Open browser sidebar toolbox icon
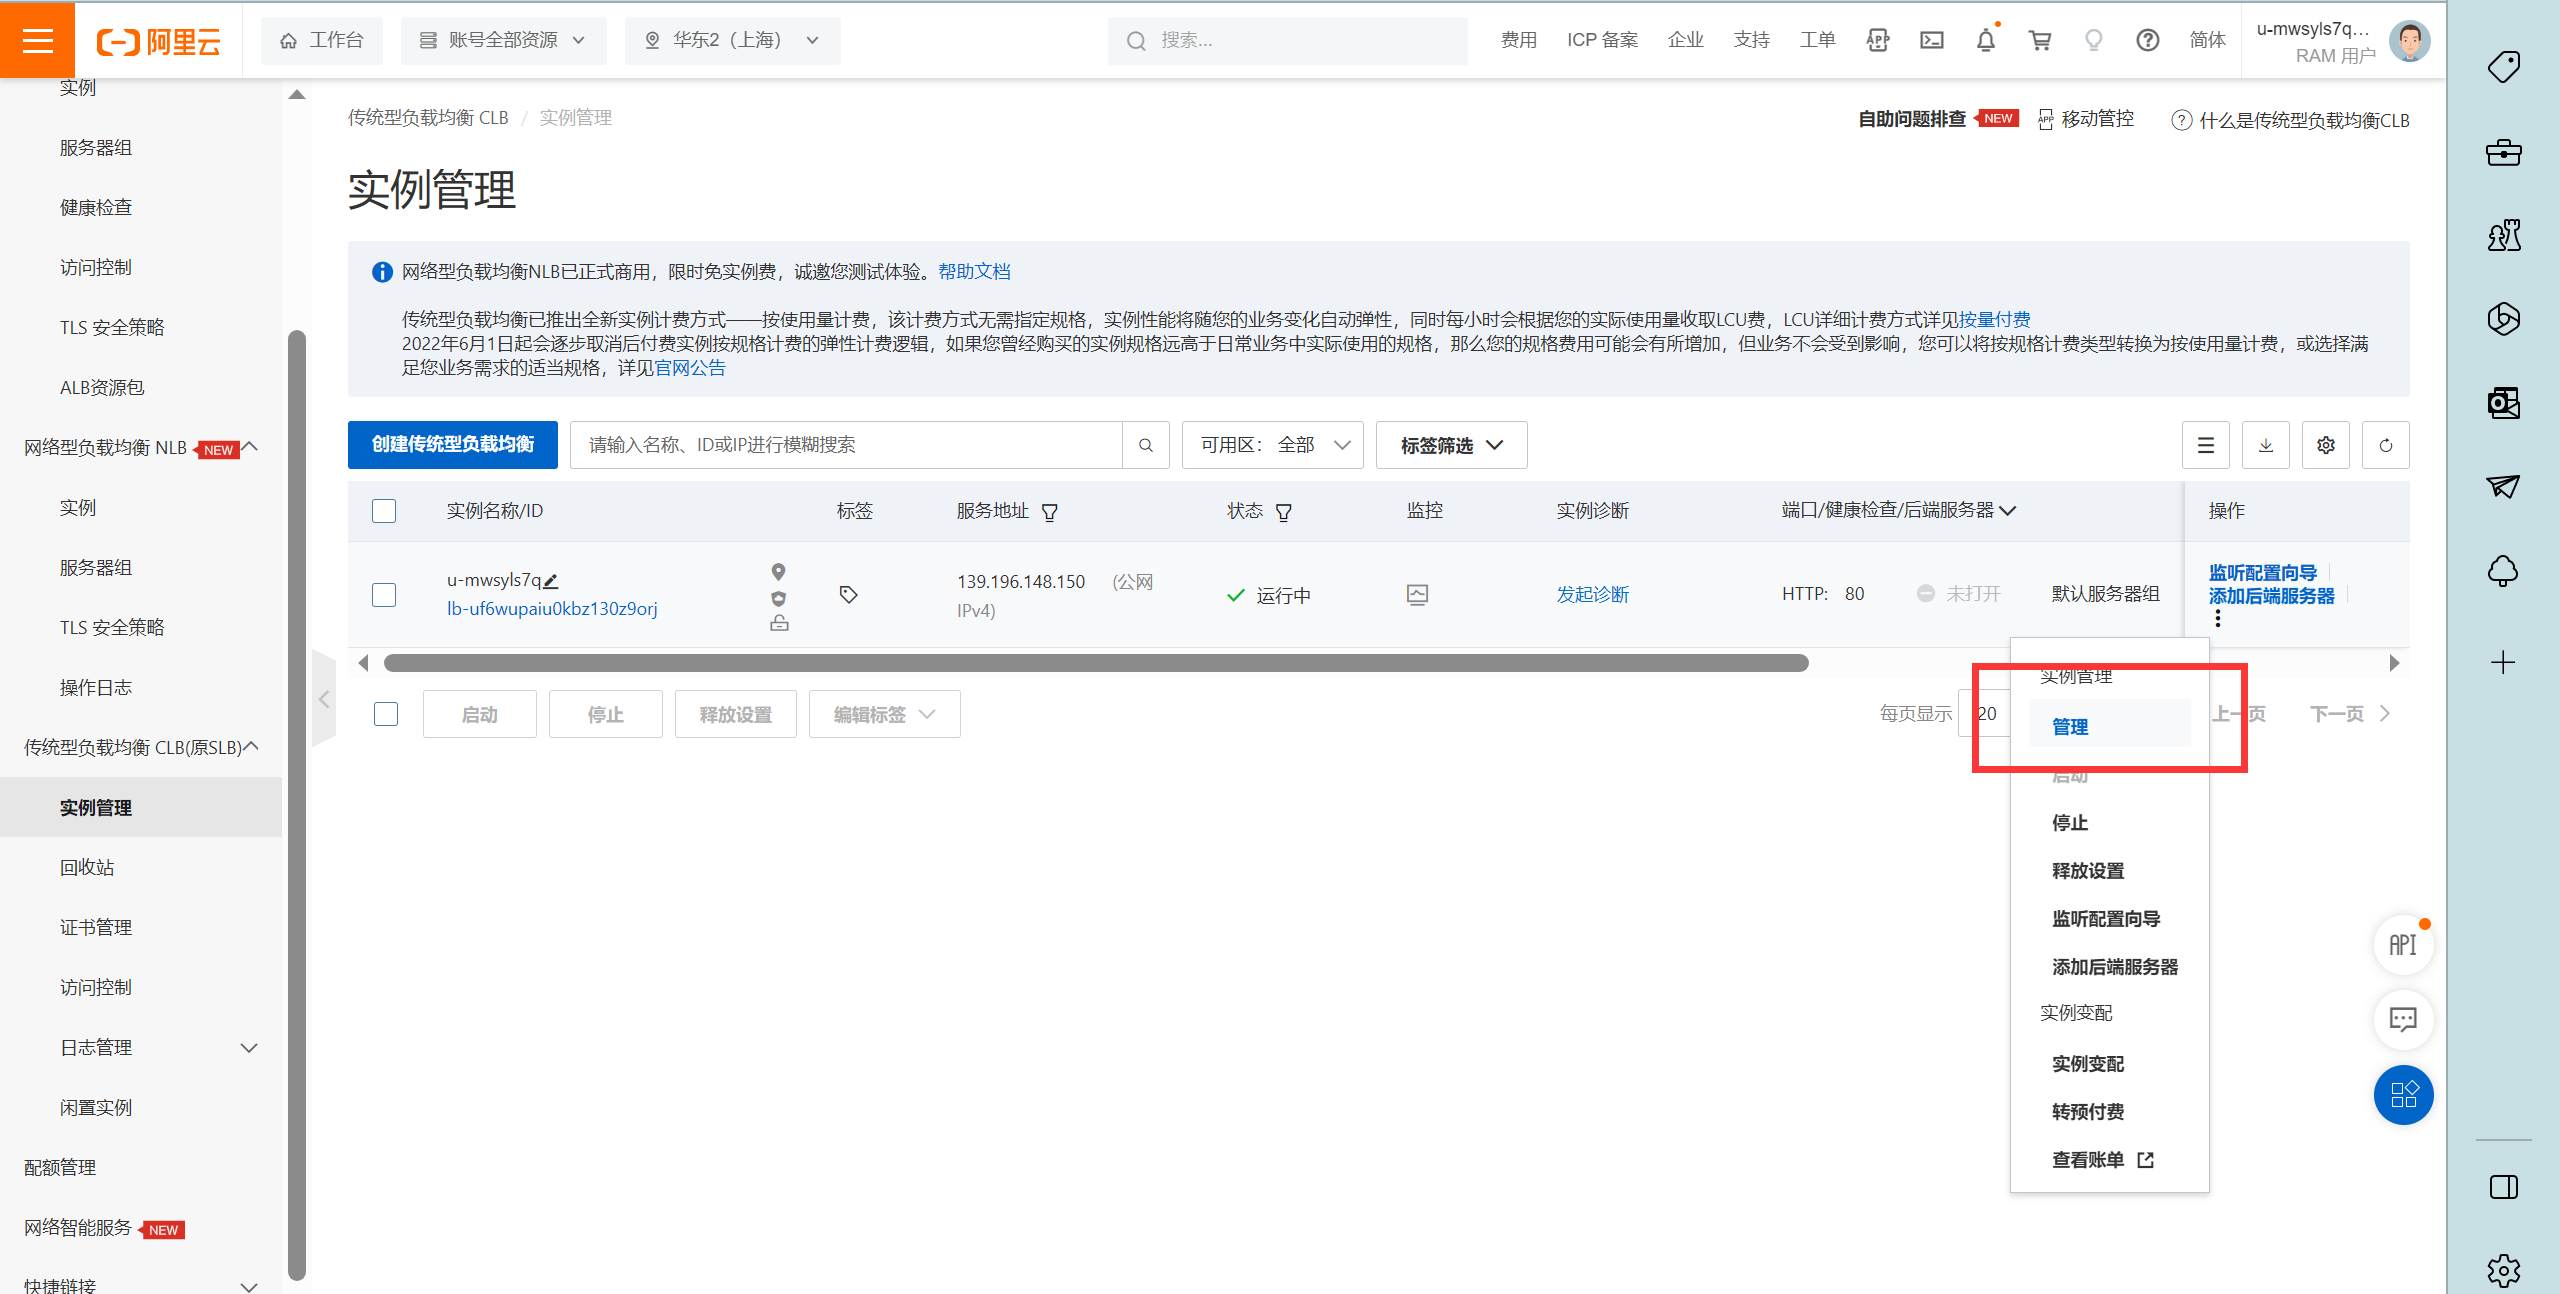The image size is (2560, 1294). coord(2503,152)
